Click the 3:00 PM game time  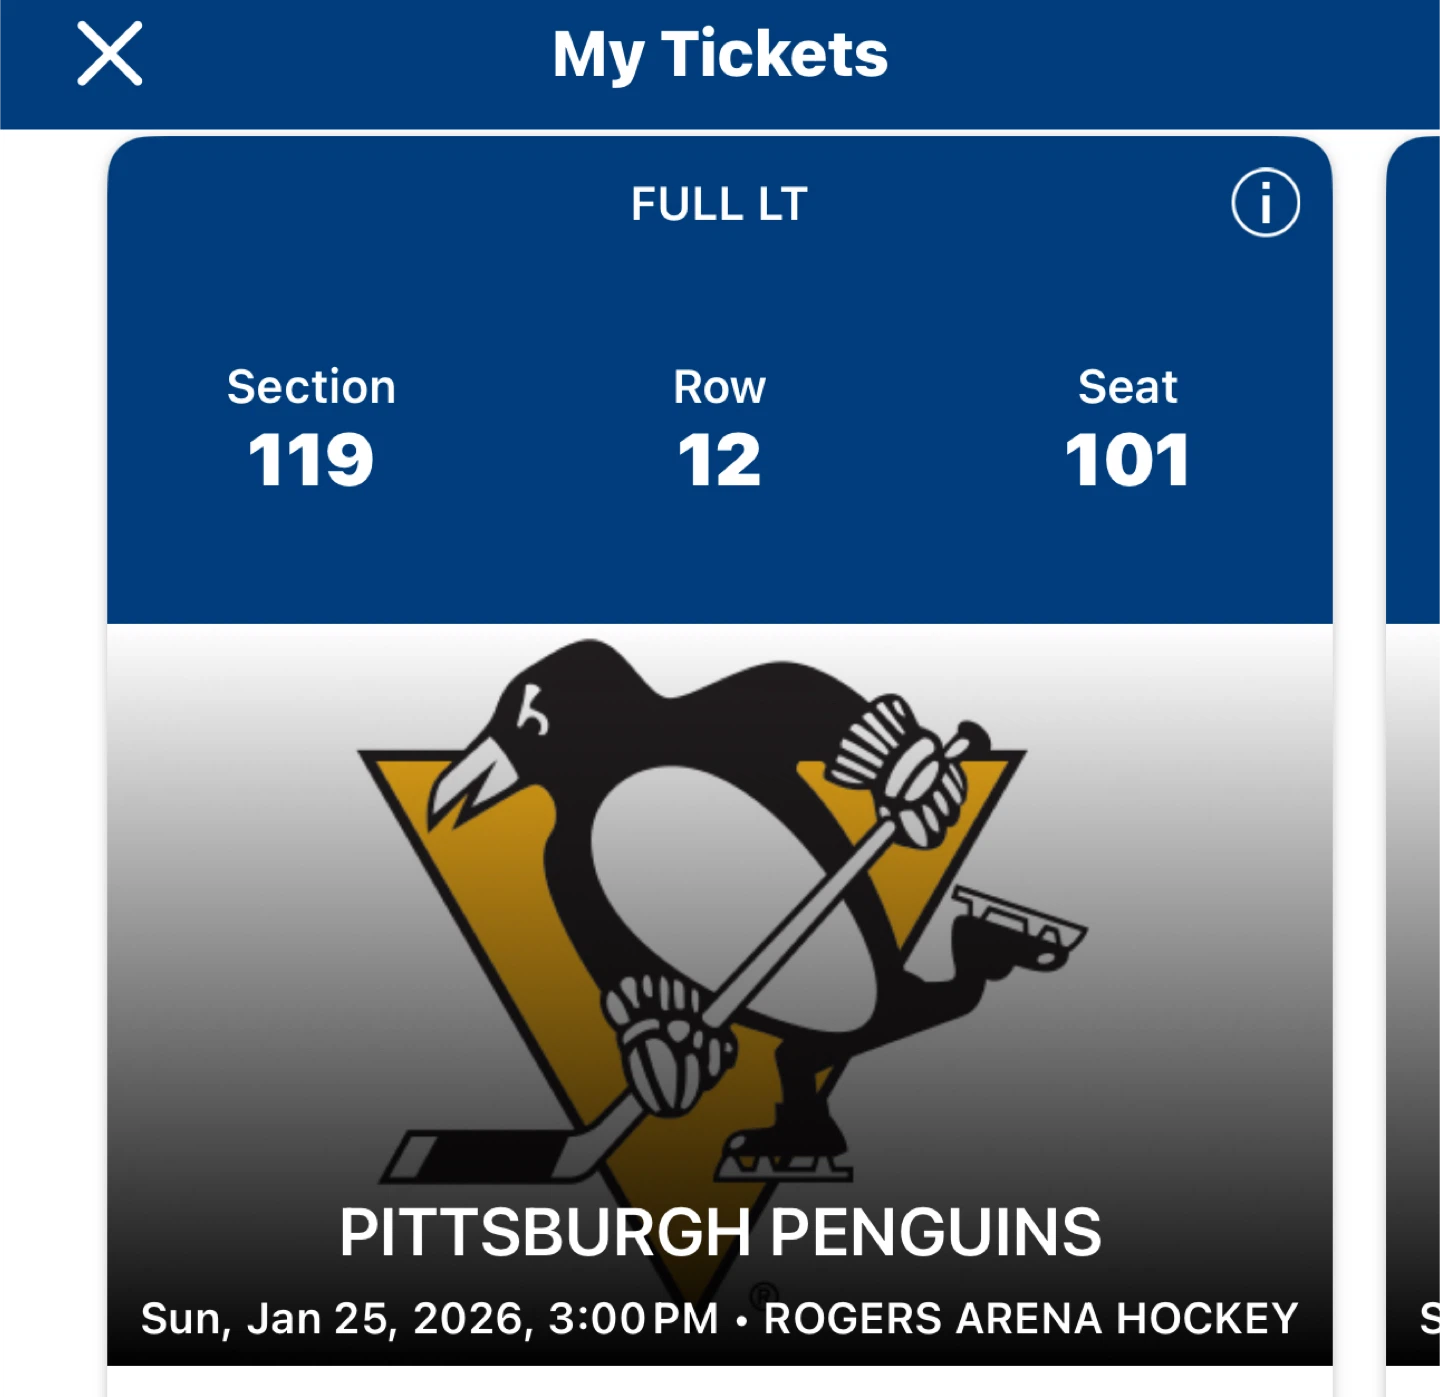[633, 1319]
